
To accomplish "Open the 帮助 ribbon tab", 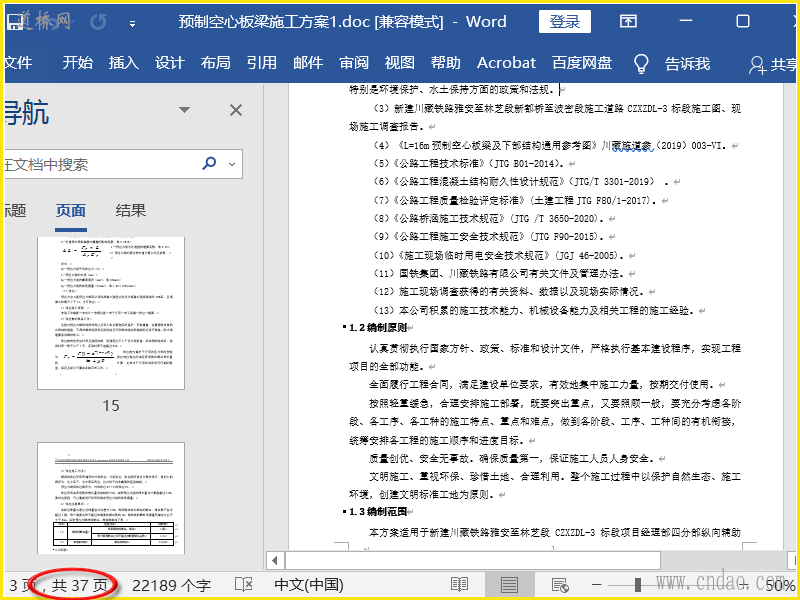I will tap(445, 63).
